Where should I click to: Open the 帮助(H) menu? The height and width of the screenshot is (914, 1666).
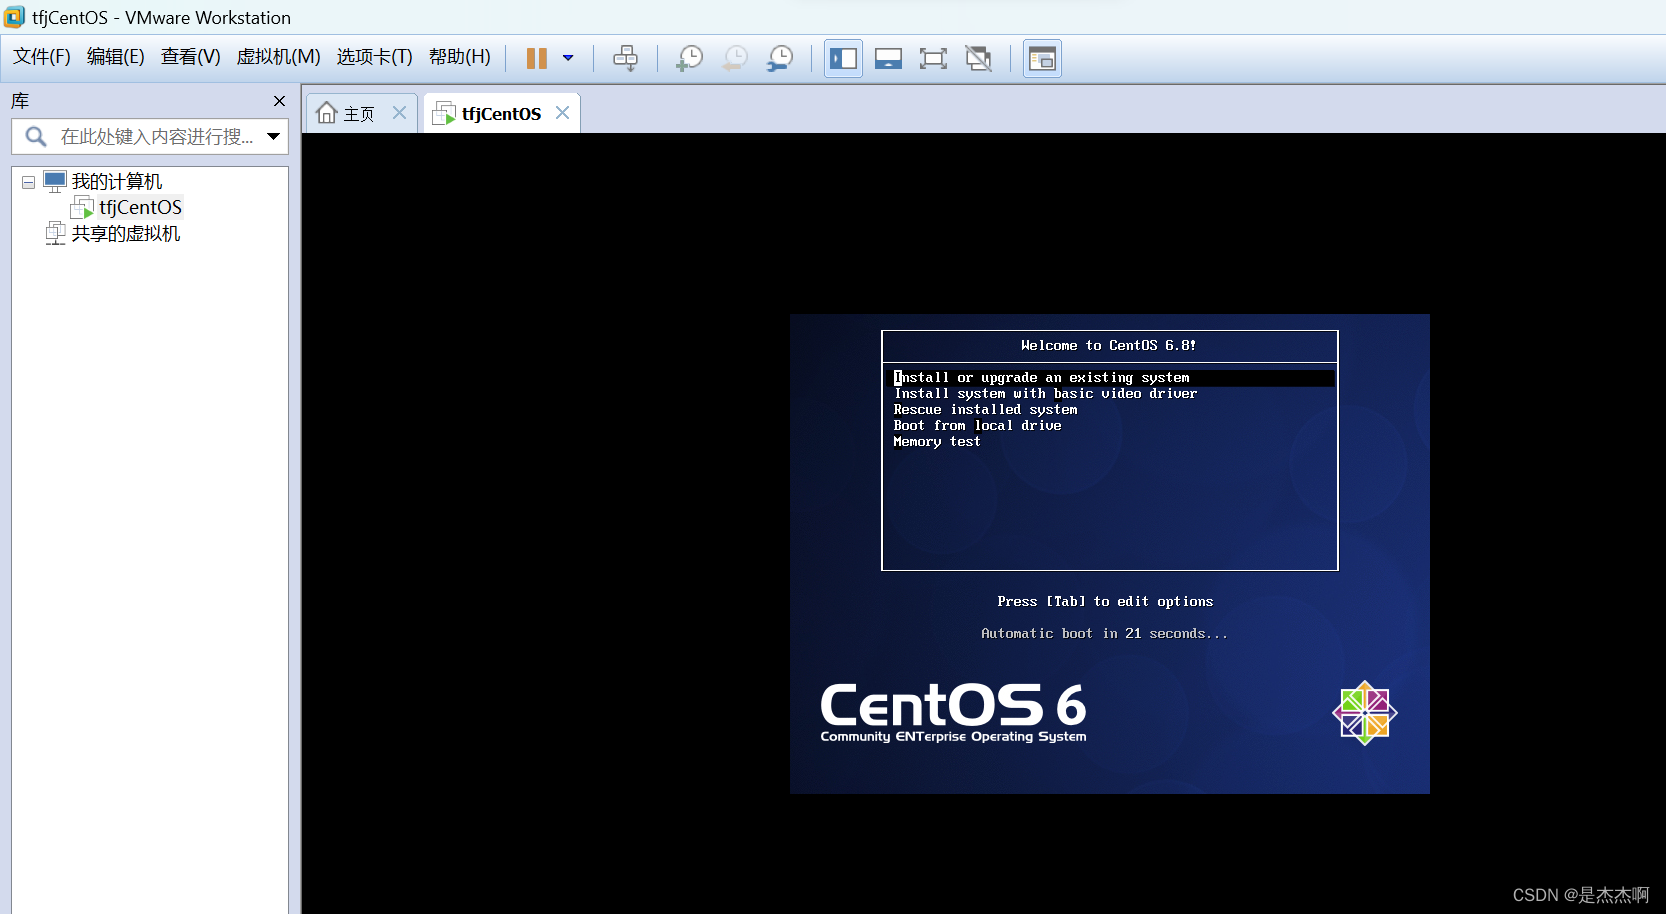tap(459, 57)
